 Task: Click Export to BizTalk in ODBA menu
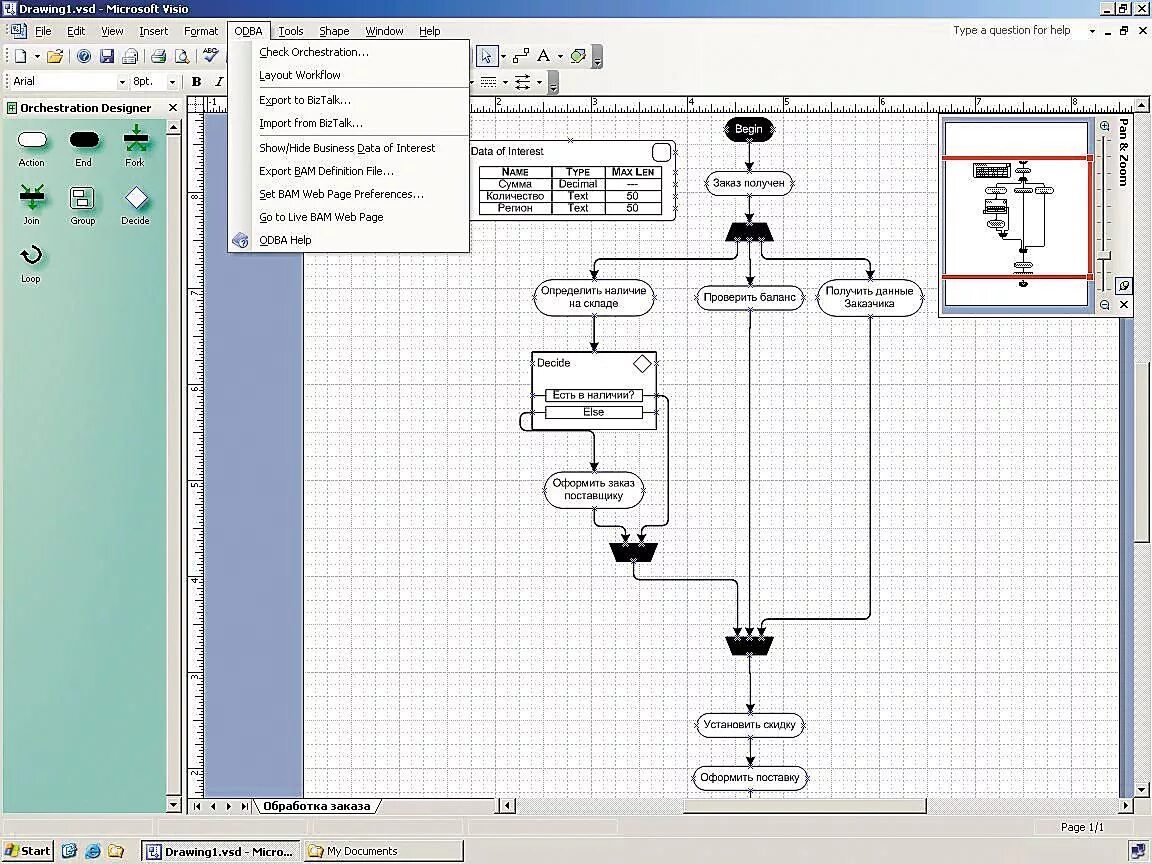point(304,99)
